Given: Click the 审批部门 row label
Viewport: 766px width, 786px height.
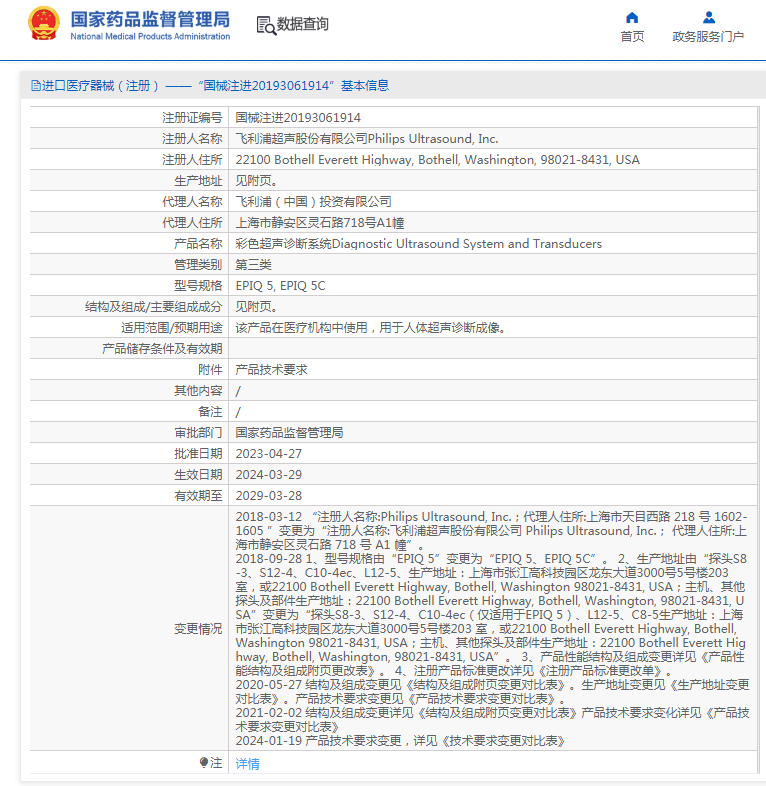Looking at the screenshot, I should (198, 433).
